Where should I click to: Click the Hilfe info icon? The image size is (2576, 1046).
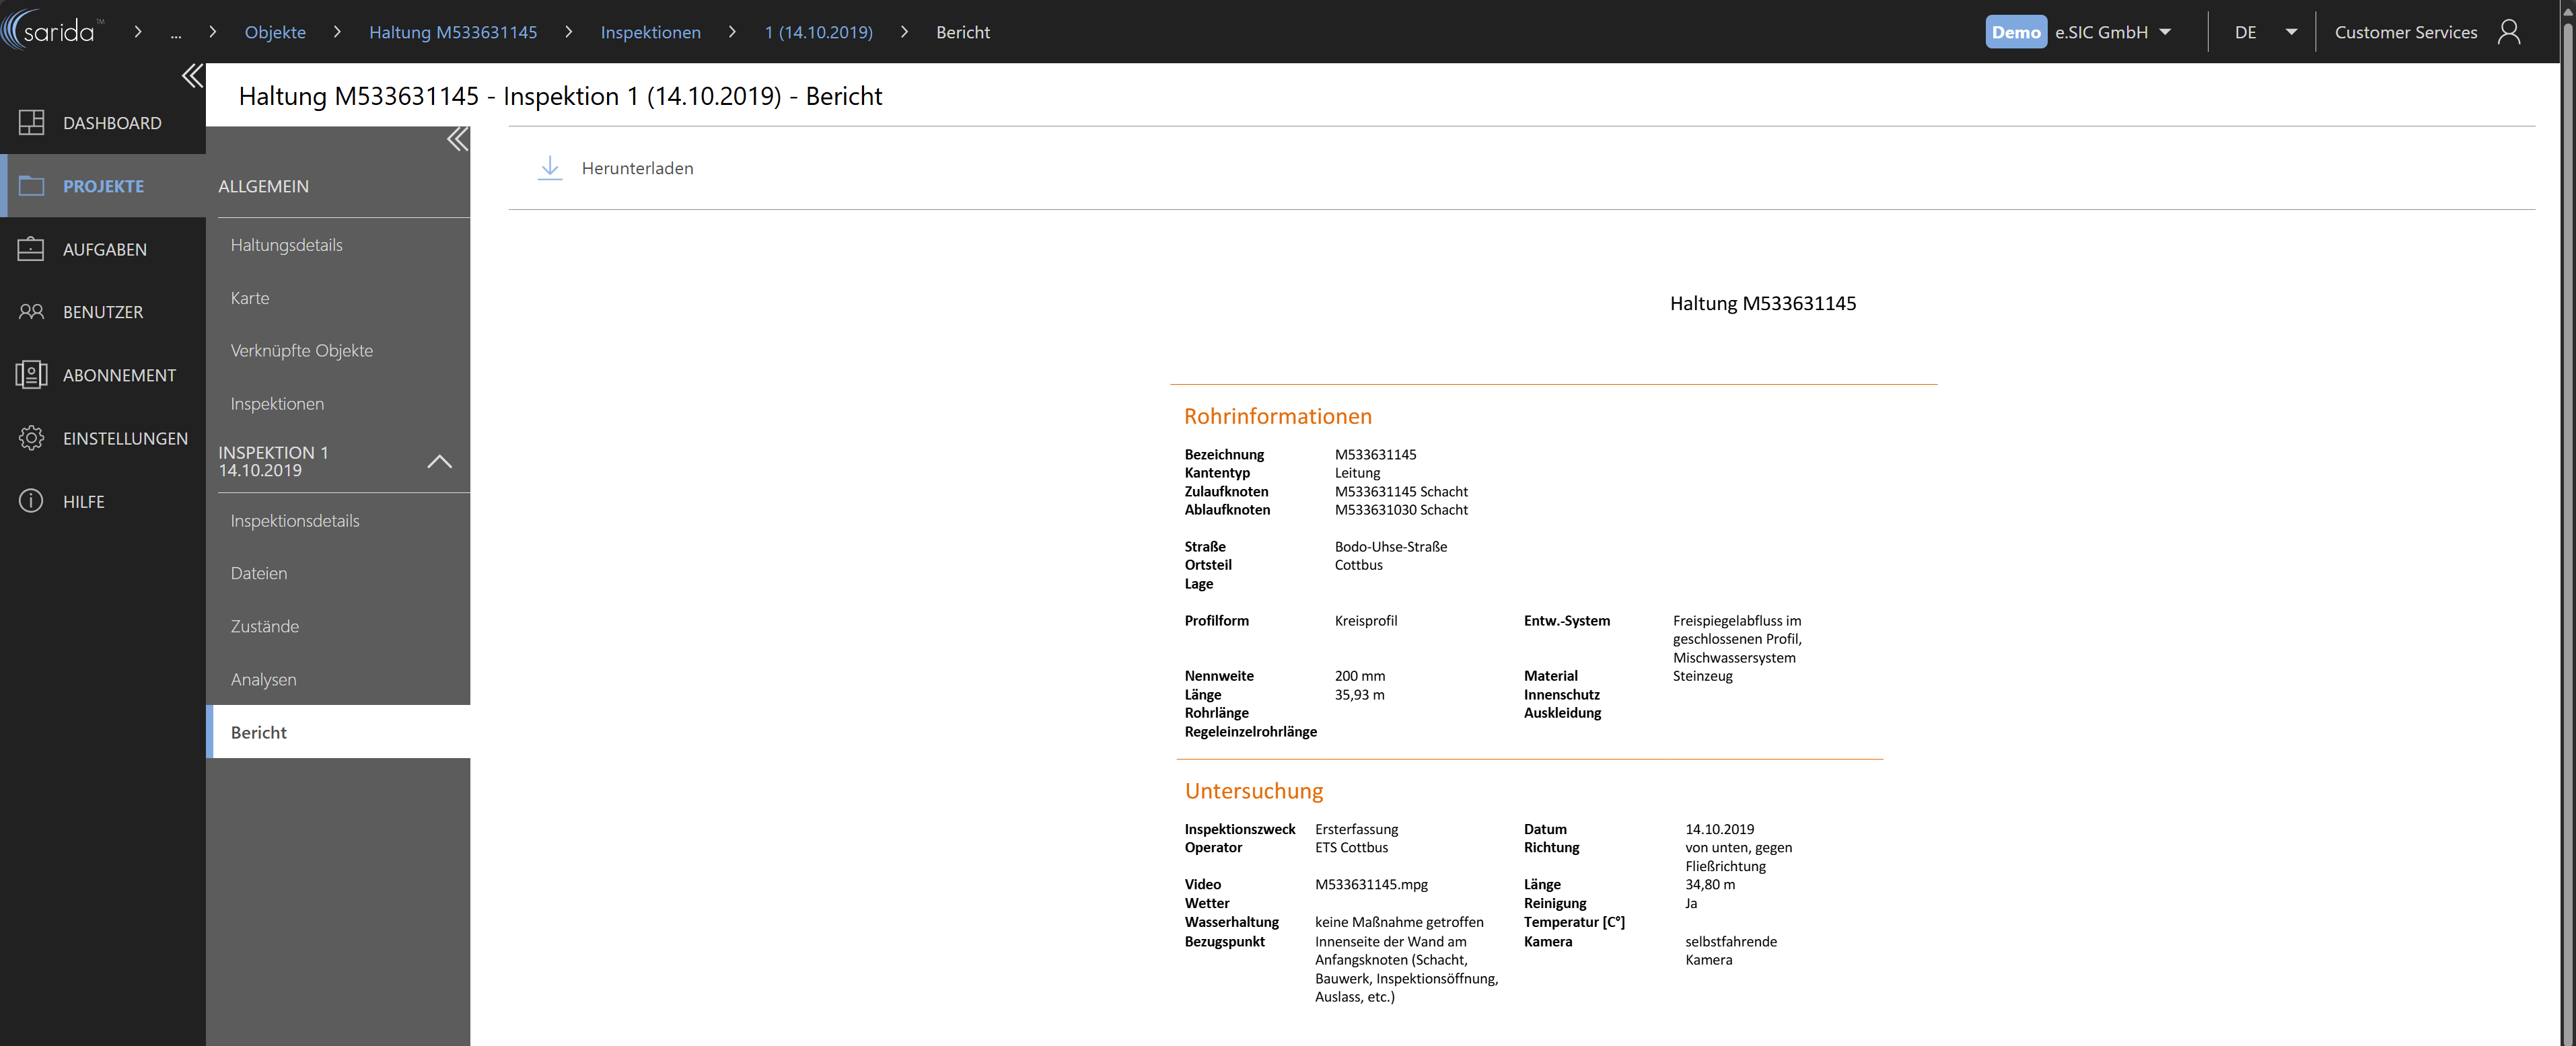coord(31,500)
